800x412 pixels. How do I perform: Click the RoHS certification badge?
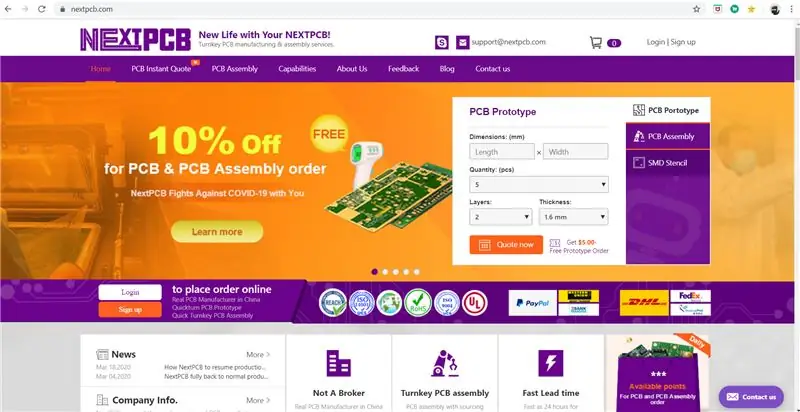coord(418,303)
